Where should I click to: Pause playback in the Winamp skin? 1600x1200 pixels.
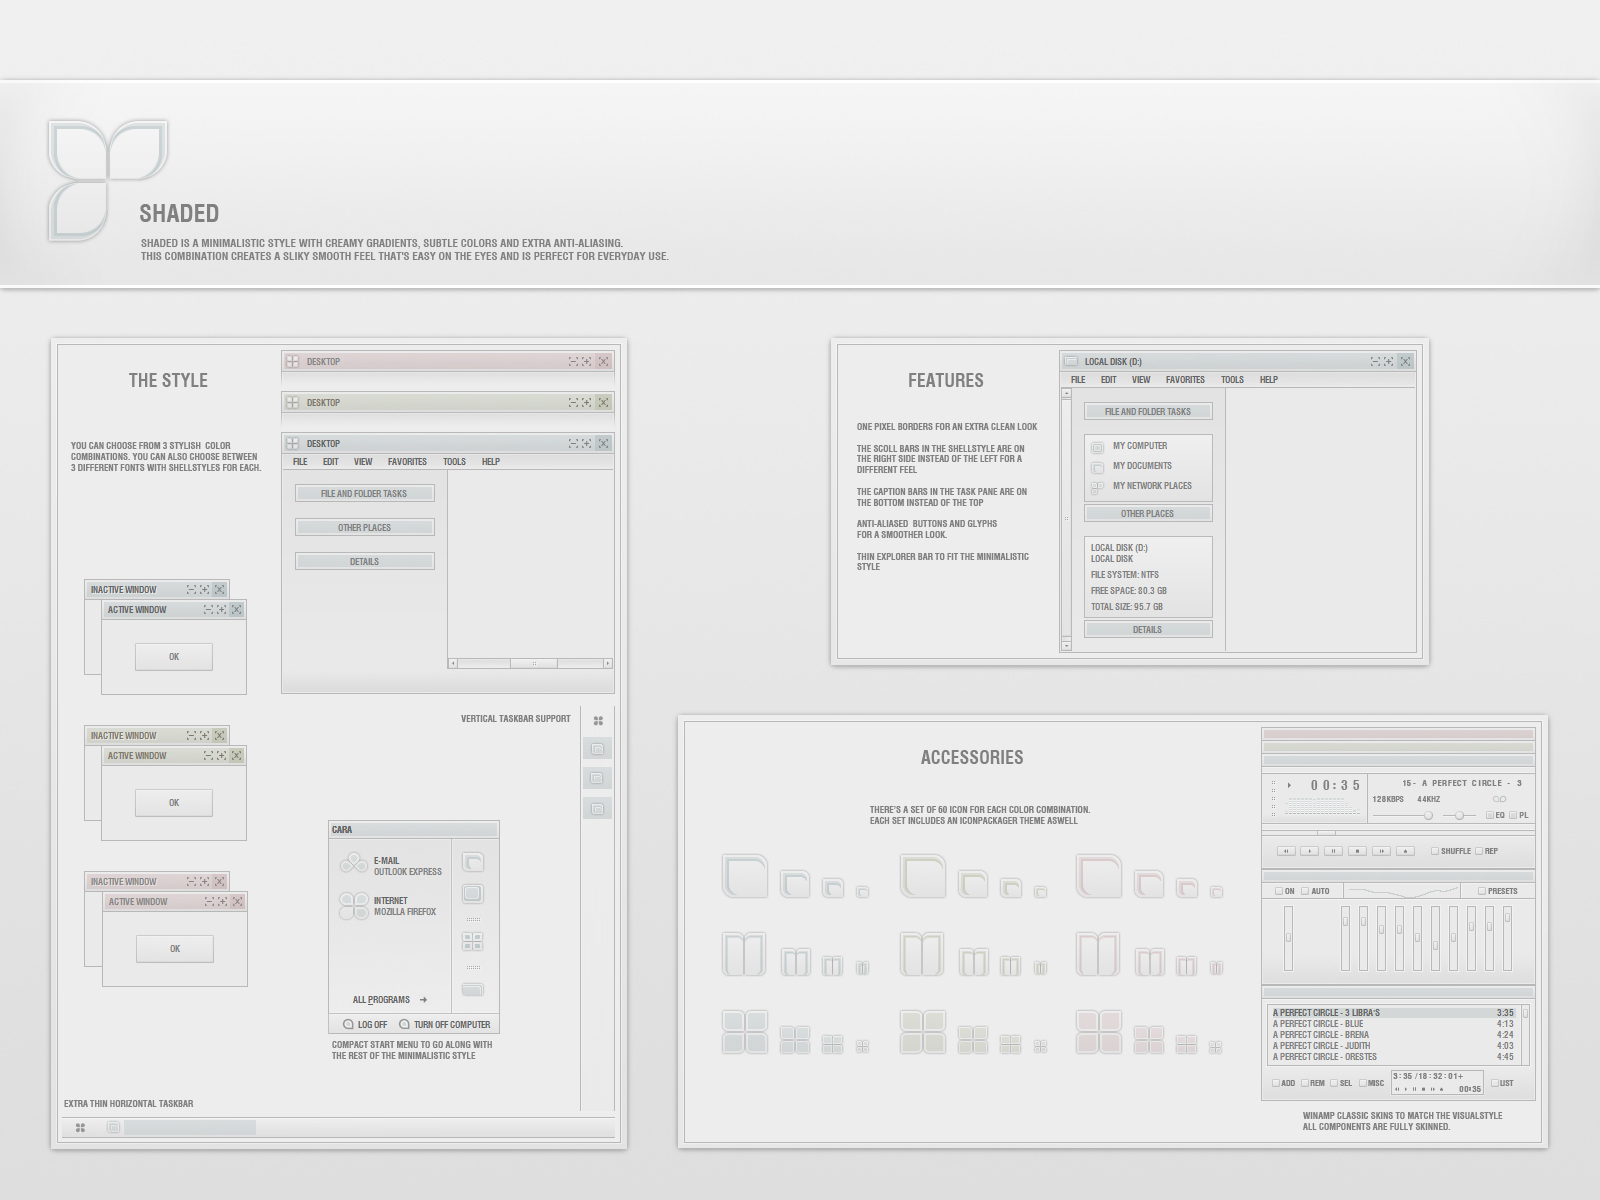point(1333,851)
